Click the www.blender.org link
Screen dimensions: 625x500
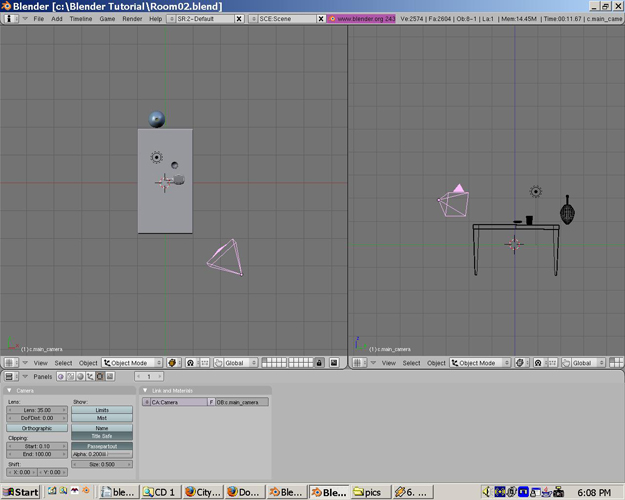tap(361, 19)
